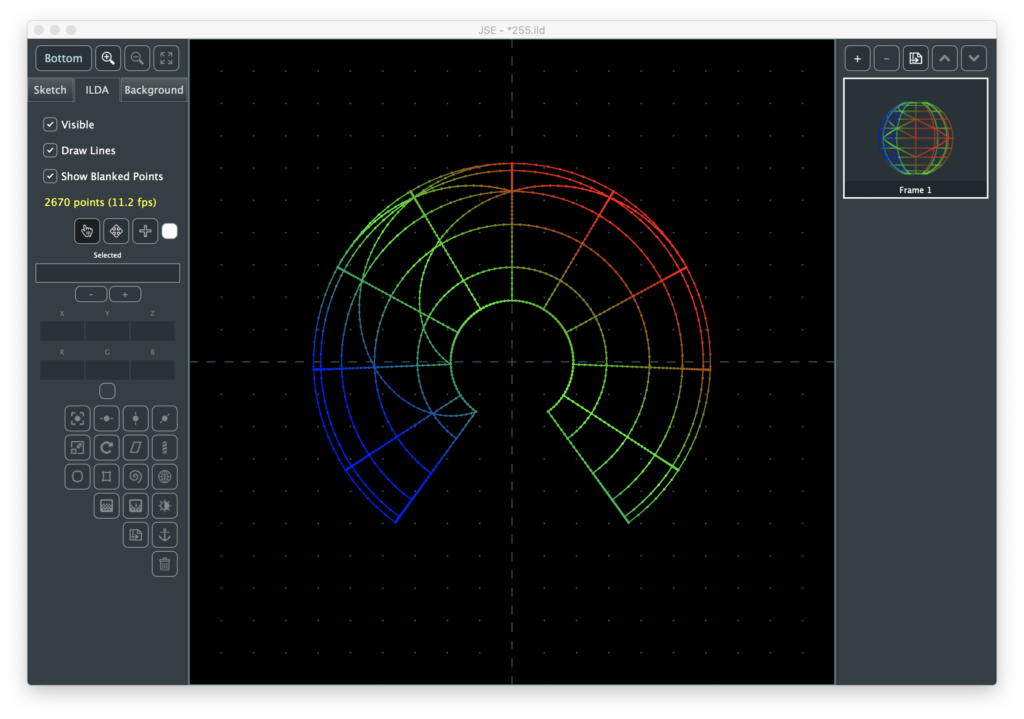Move frame down with the chevron-down button
The width and height of the screenshot is (1024, 719).
(x=974, y=58)
